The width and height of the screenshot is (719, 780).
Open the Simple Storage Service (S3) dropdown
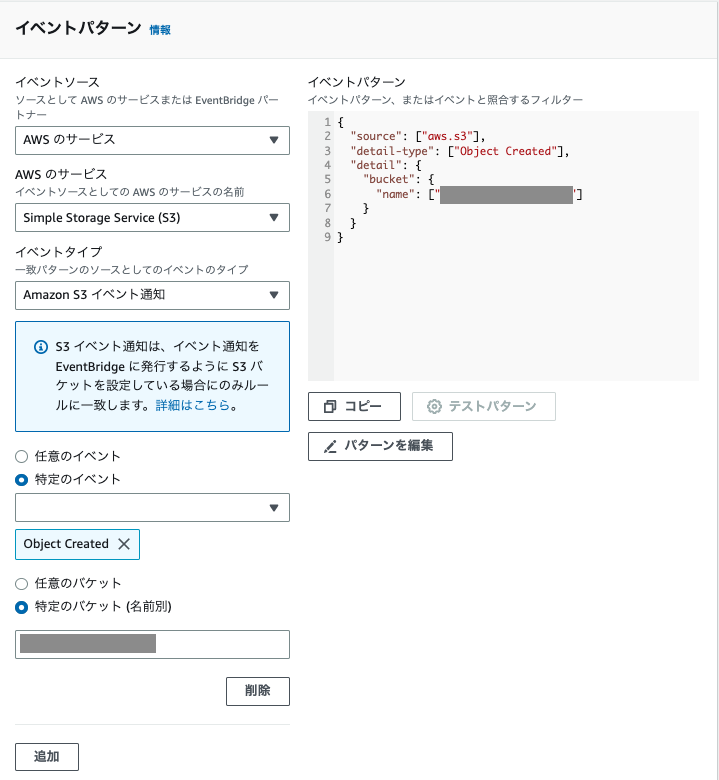152,217
